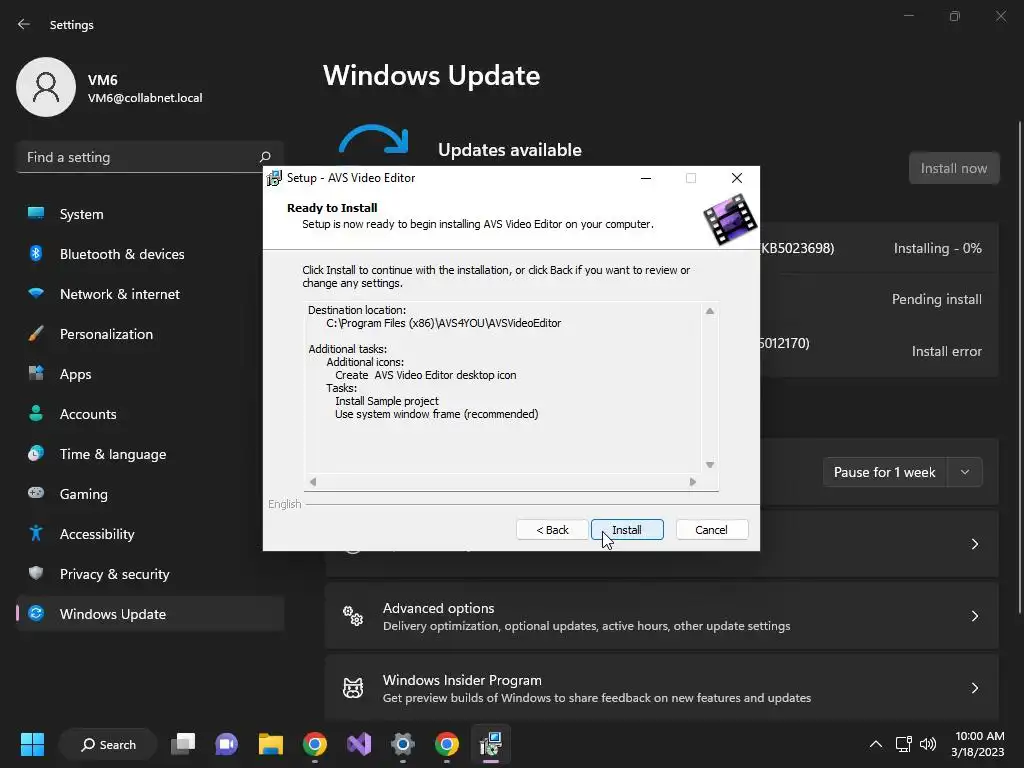Open File Explorer from taskbar
This screenshot has height=768, width=1024.
click(x=270, y=744)
